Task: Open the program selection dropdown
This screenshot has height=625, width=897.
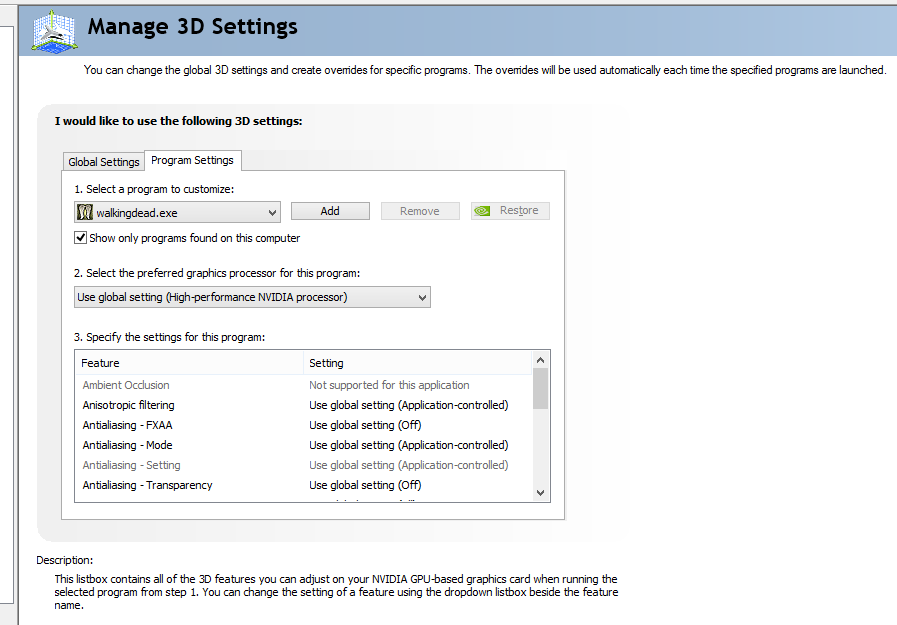Action: tap(177, 212)
